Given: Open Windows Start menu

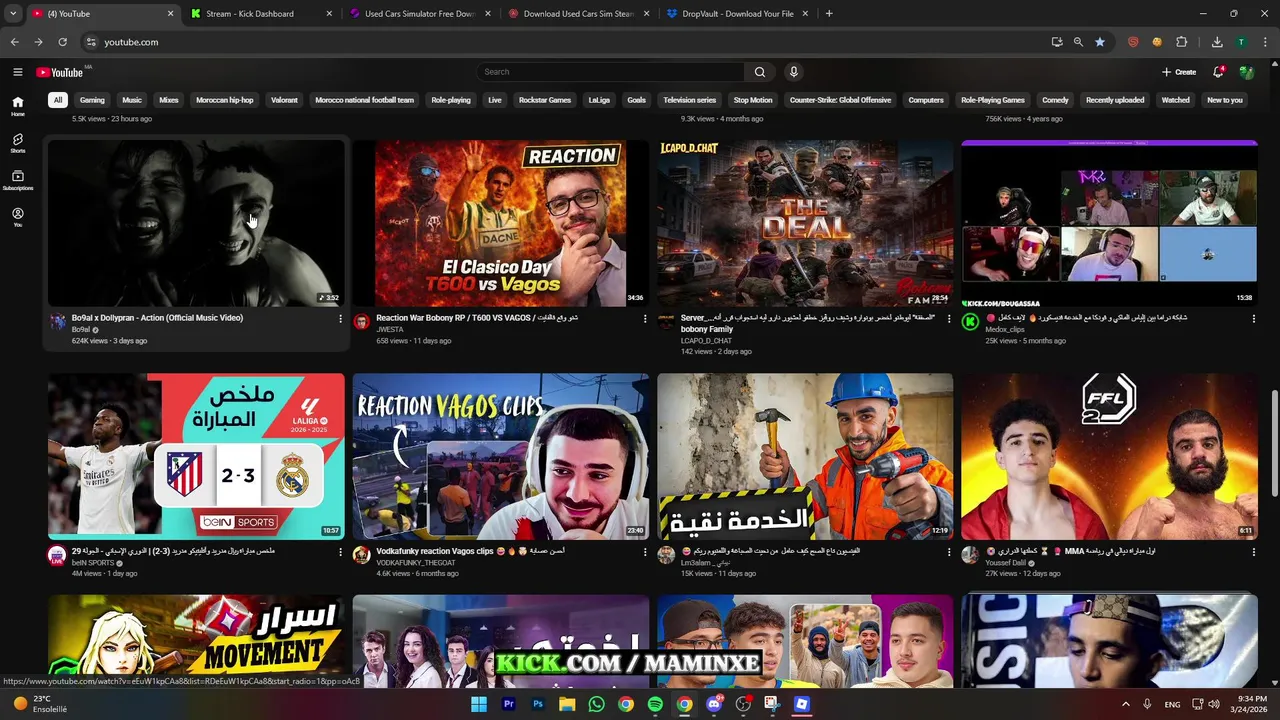Looking at the screenshot, I should coord(479,704).
